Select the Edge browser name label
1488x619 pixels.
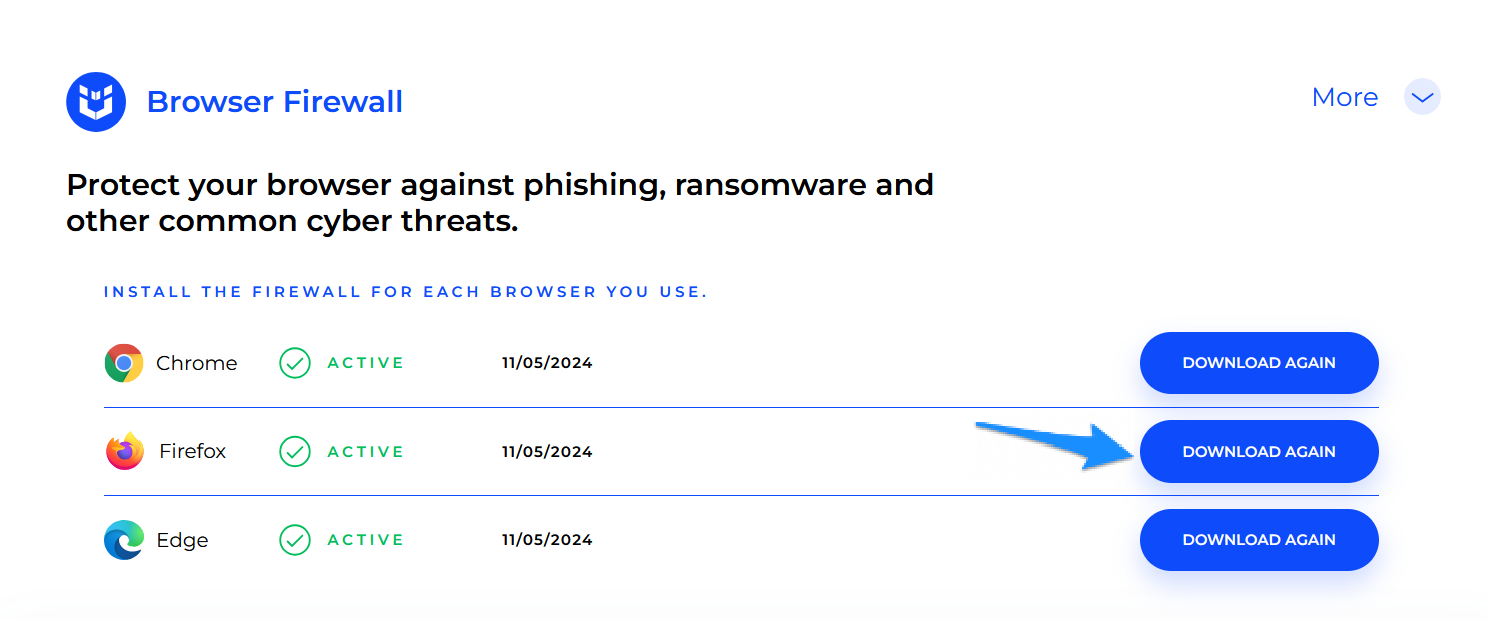(183, 540)
